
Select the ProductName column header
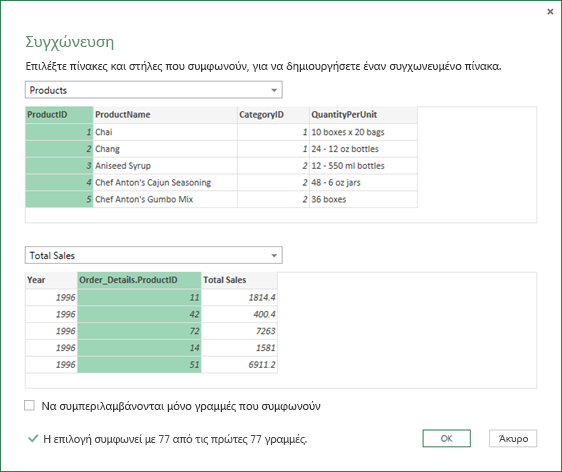(x=165, y=115)
